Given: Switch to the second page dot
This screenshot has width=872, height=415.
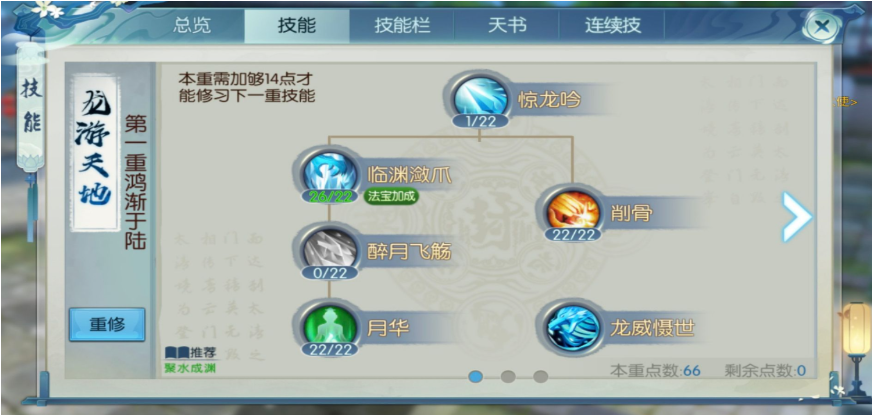Looking at the screenshot, I should point(508,377).
